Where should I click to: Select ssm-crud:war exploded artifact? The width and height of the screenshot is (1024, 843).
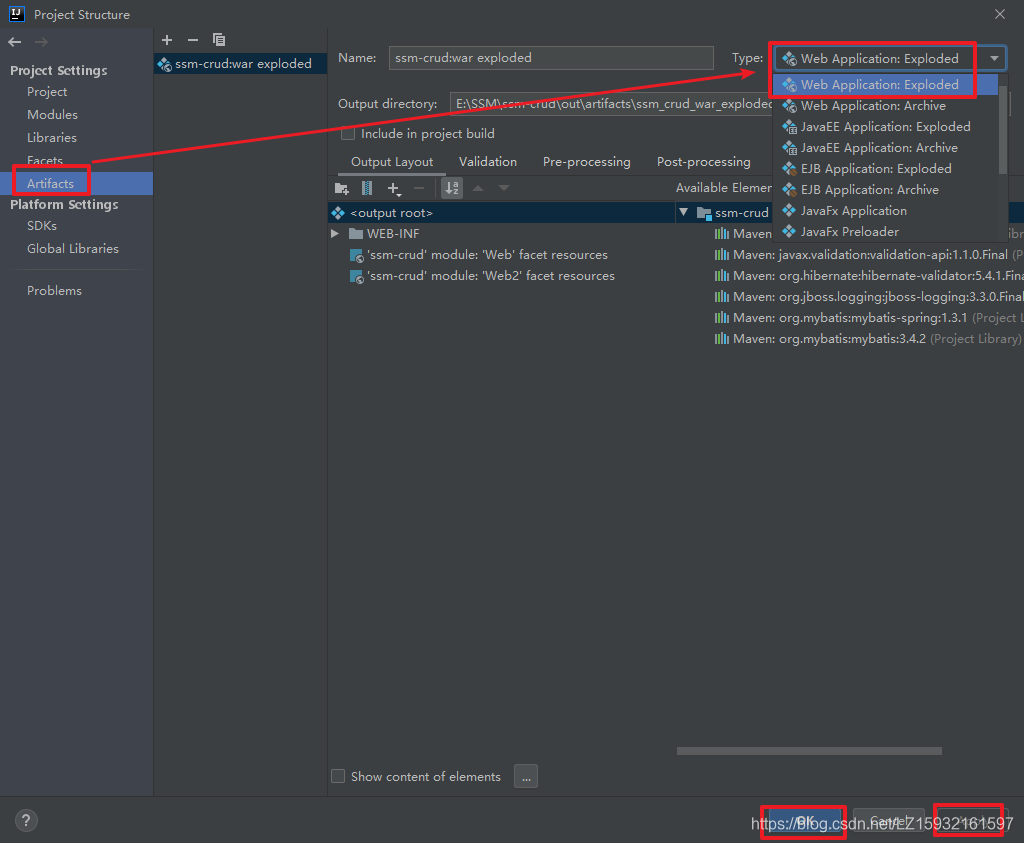click(x=240, y=63)
